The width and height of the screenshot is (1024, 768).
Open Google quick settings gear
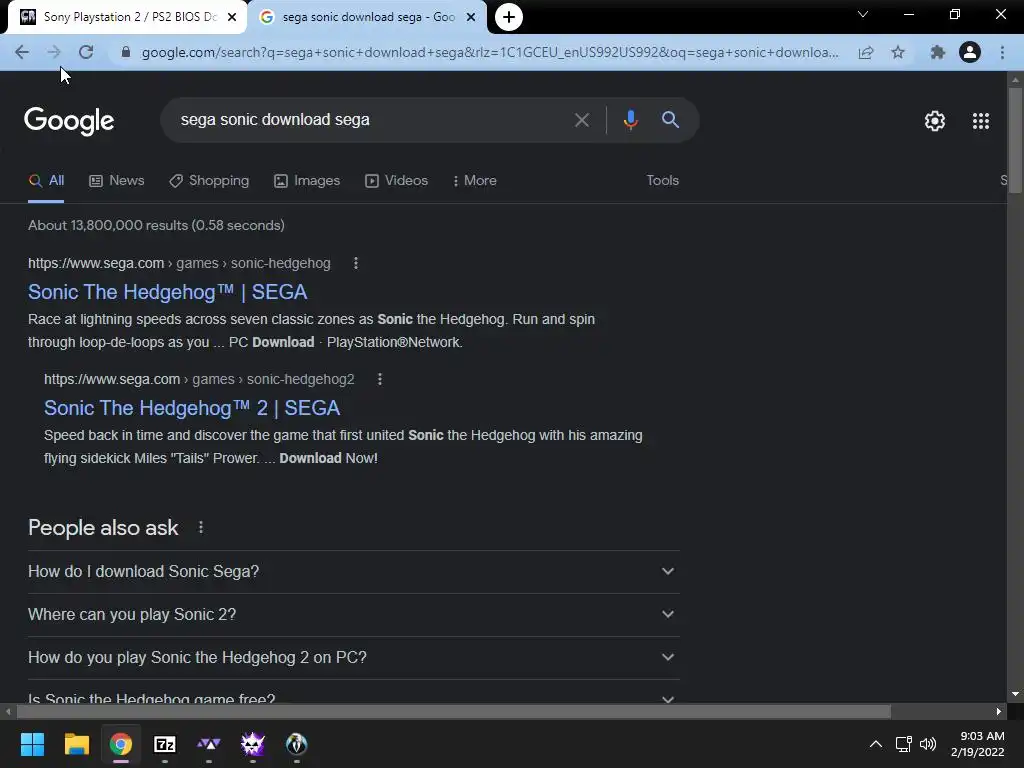coord(935,121)
